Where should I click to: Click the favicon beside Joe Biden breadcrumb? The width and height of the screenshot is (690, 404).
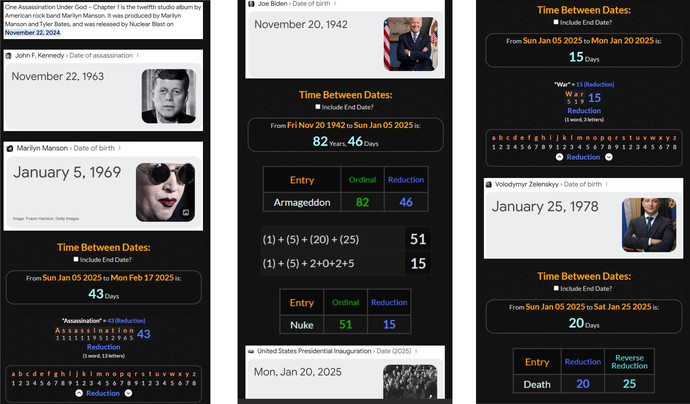tap(251, 4)
